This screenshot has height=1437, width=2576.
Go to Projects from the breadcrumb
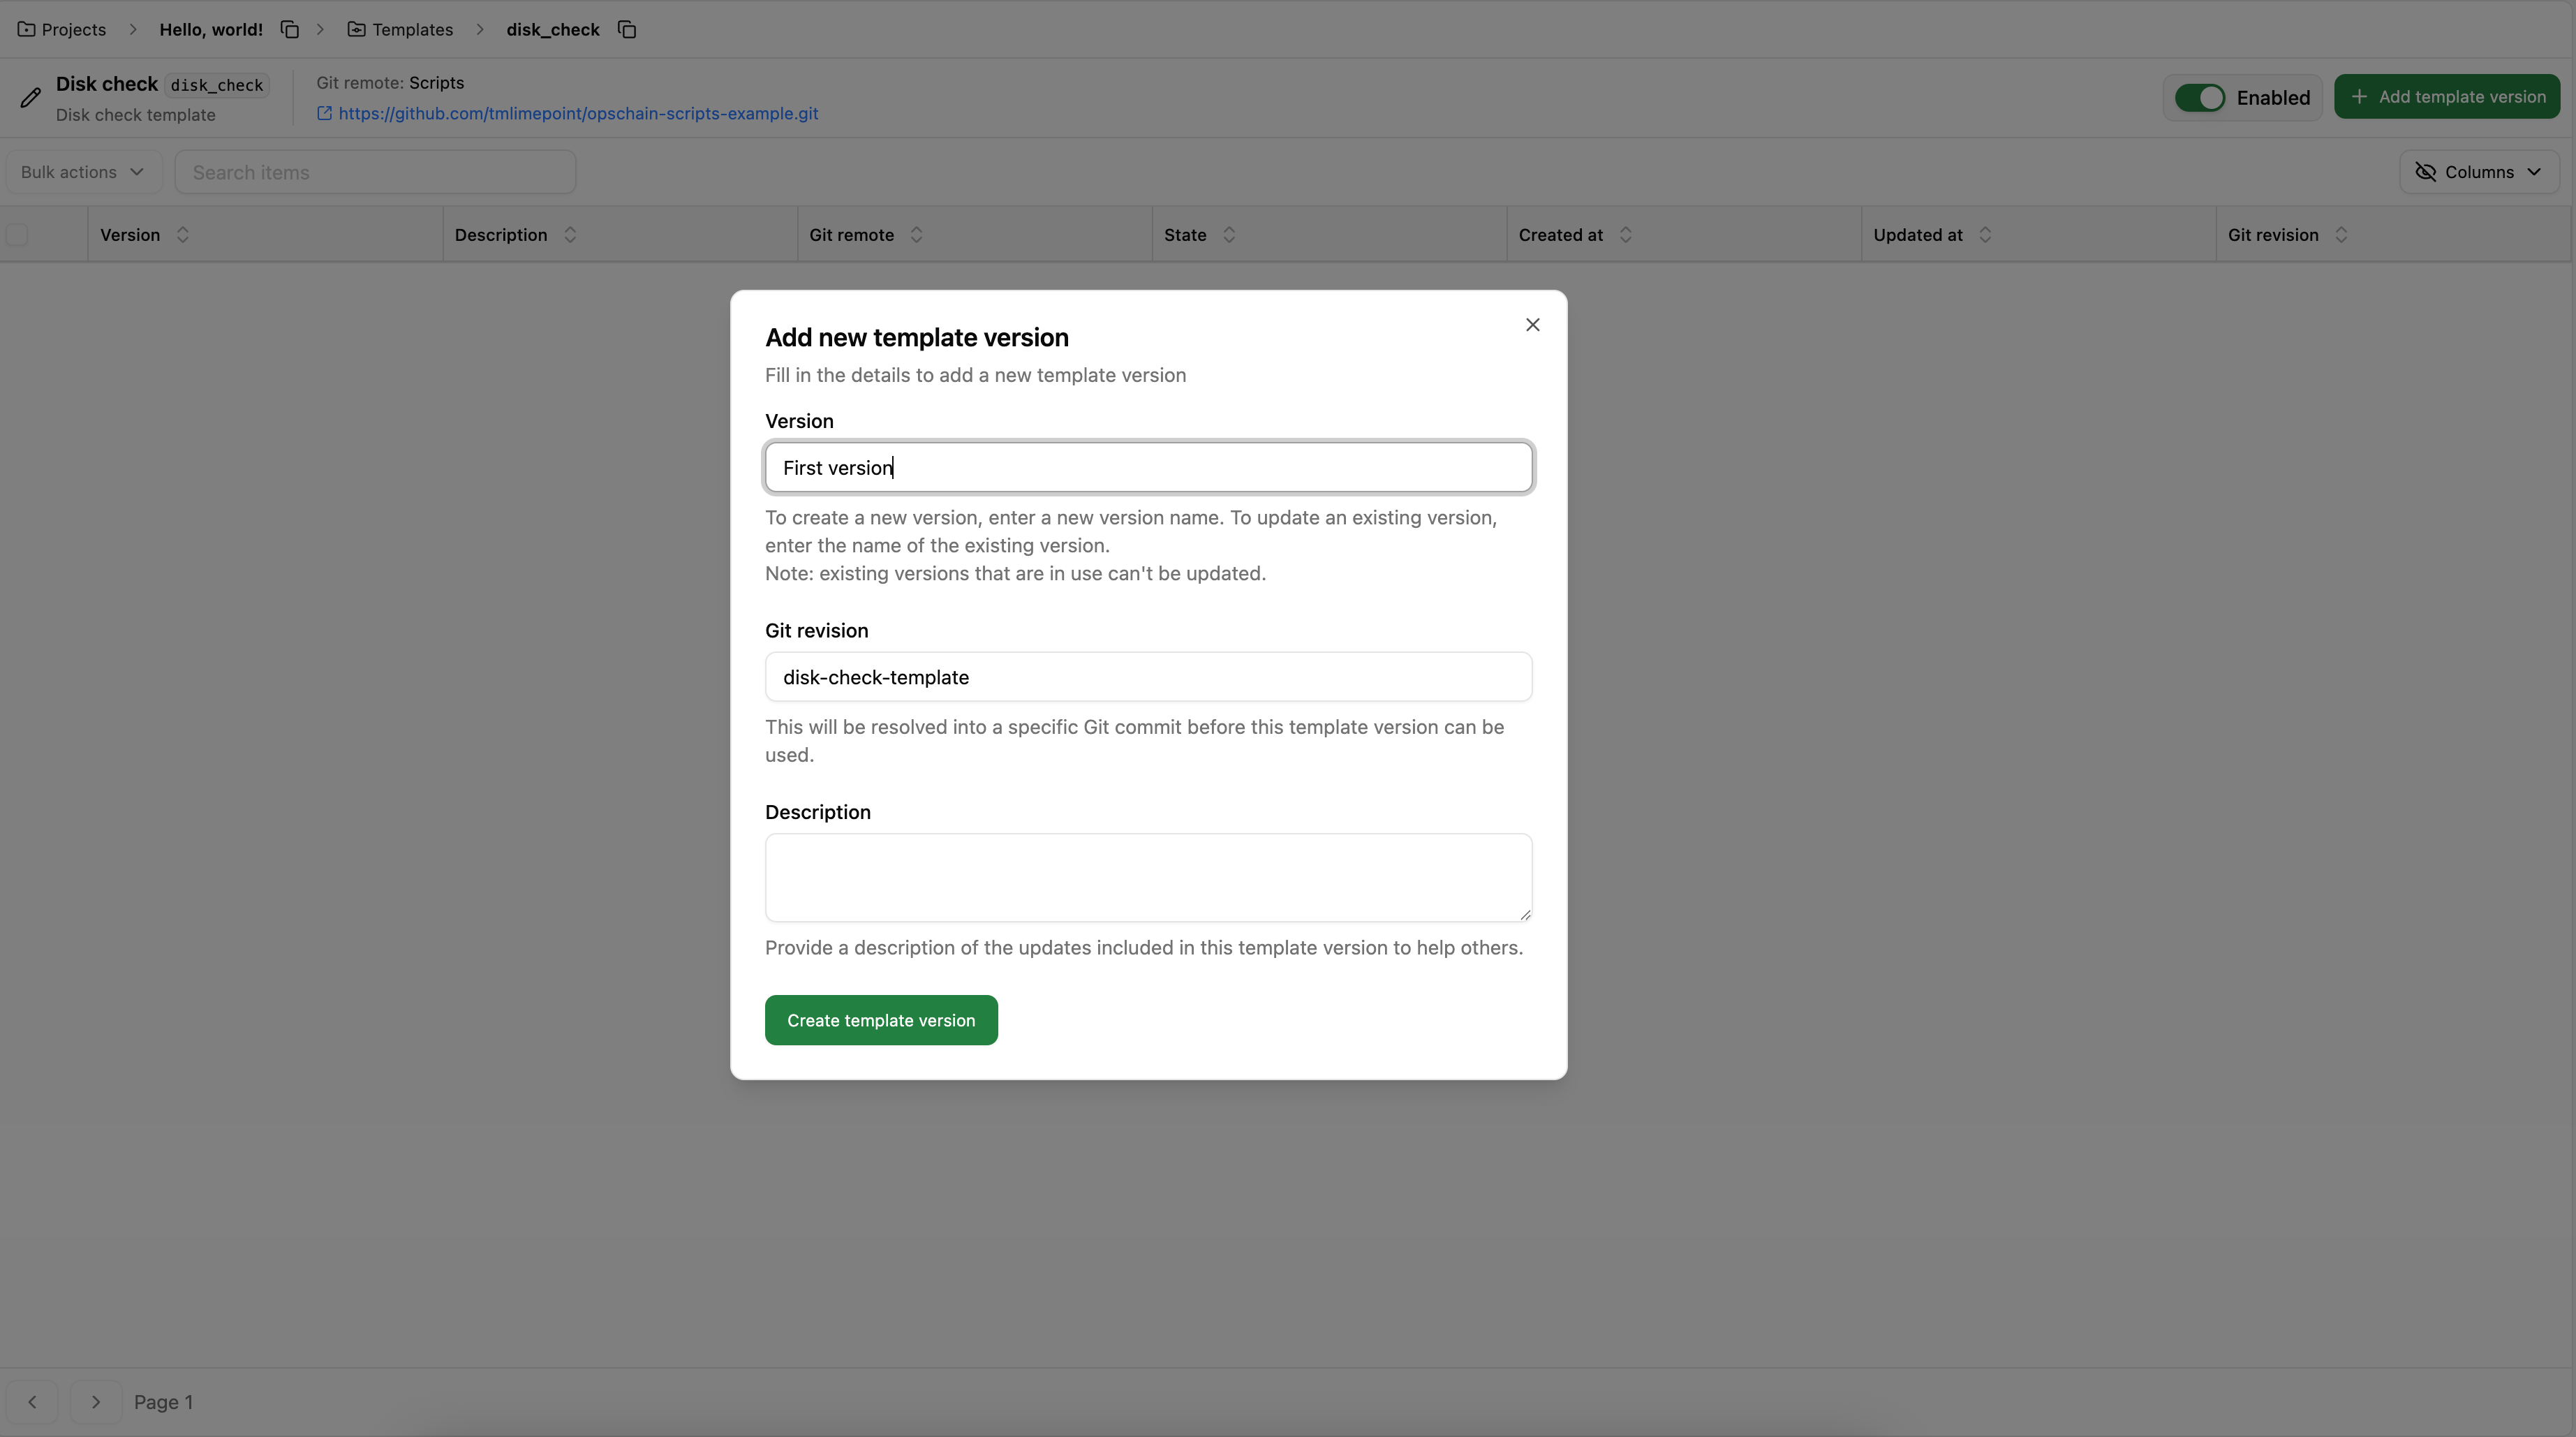pyautogui.click(x=73, y=29)
